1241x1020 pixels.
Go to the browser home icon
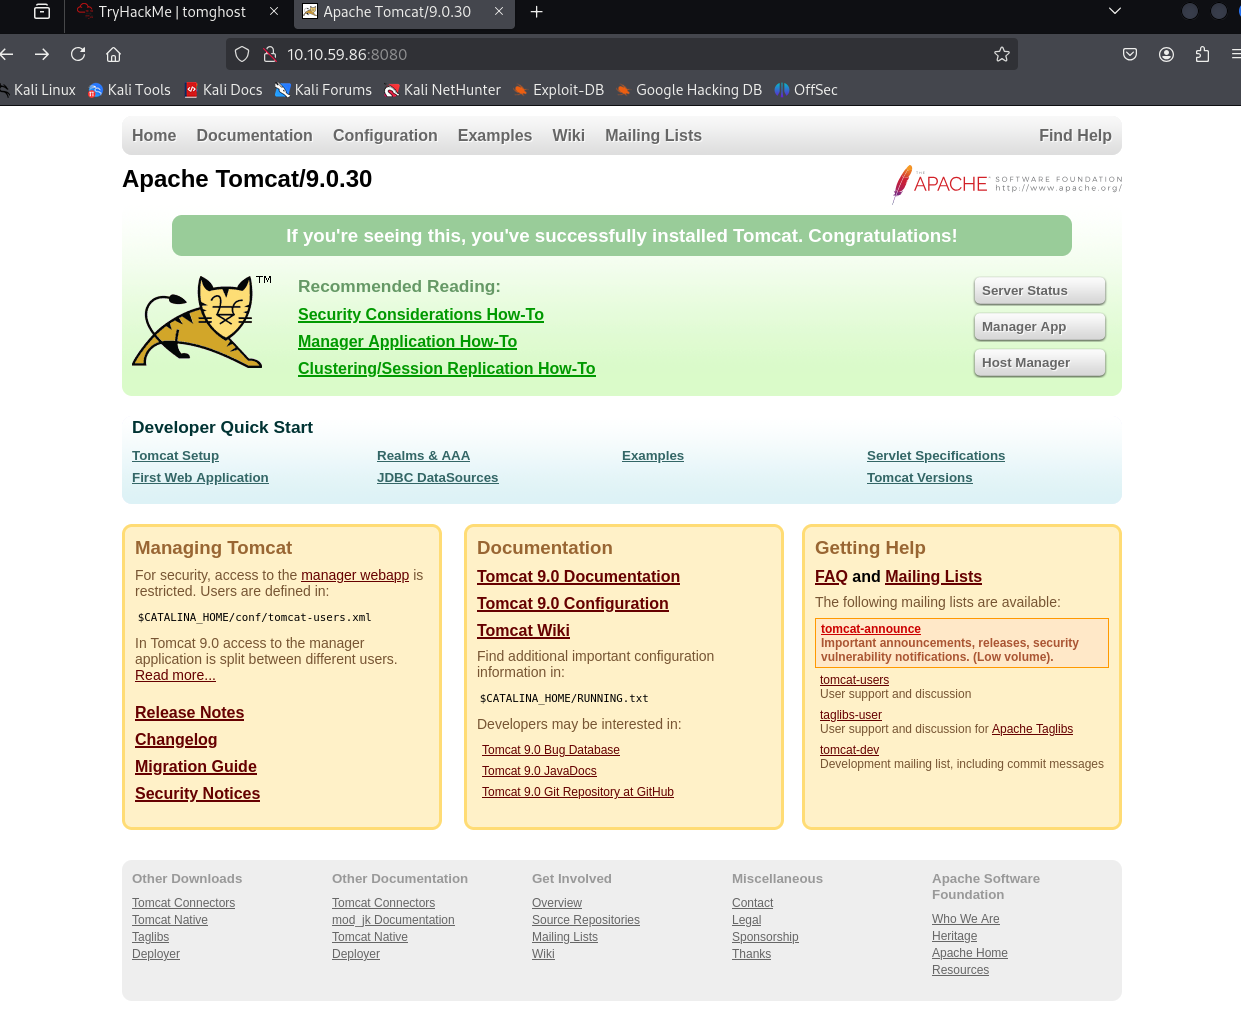114,54
